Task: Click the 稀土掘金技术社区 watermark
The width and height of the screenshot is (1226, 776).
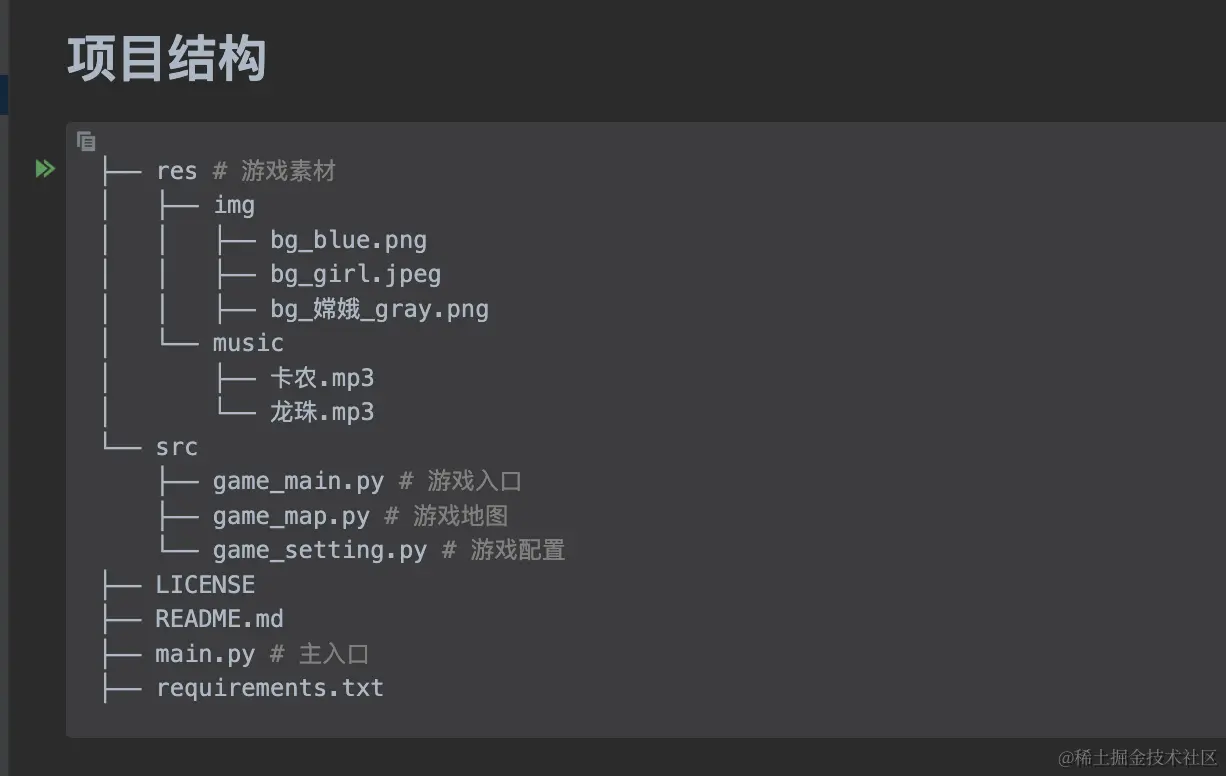Action: tap(1137, 757)
